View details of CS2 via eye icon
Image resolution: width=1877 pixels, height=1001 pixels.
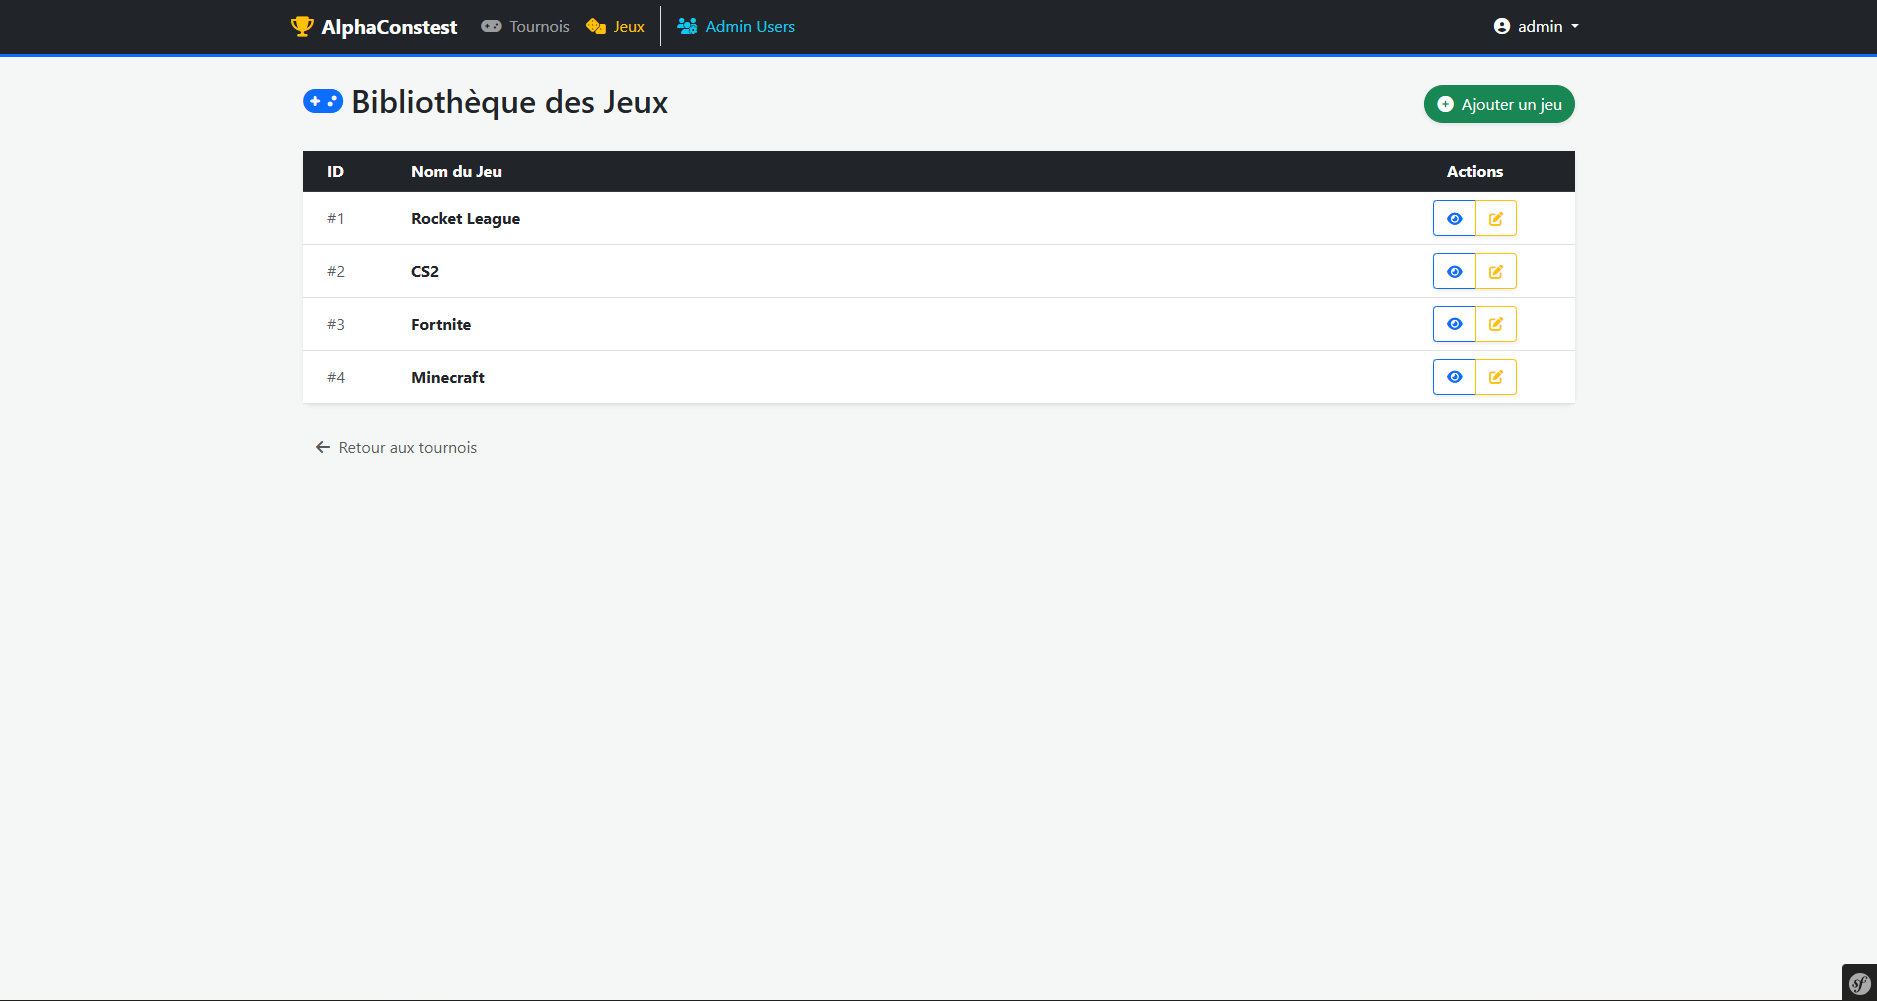pyautogui.click(x=1454, y=271)
